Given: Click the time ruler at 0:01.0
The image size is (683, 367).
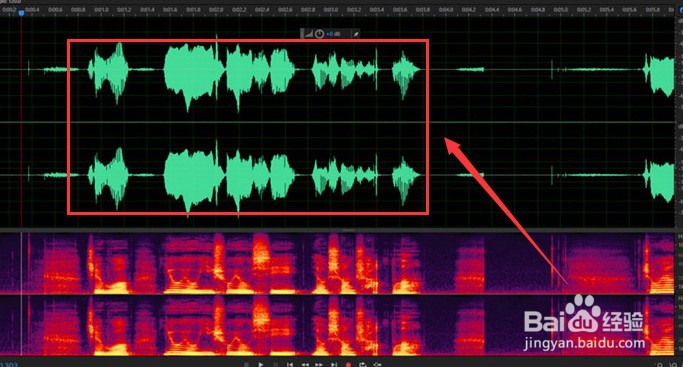Looking at the screenshot, I should coord(101,10).
